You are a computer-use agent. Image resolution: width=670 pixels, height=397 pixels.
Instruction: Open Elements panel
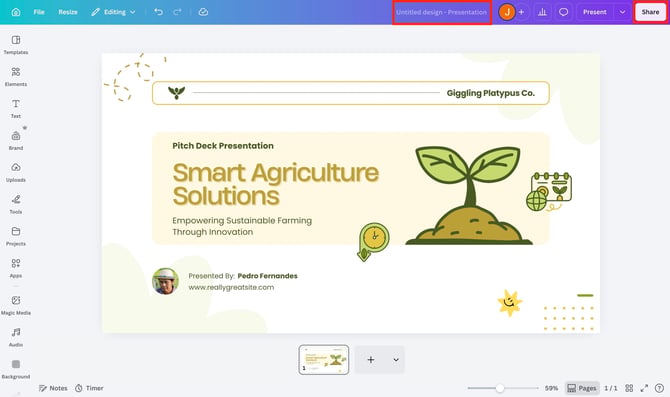[16, 77]
